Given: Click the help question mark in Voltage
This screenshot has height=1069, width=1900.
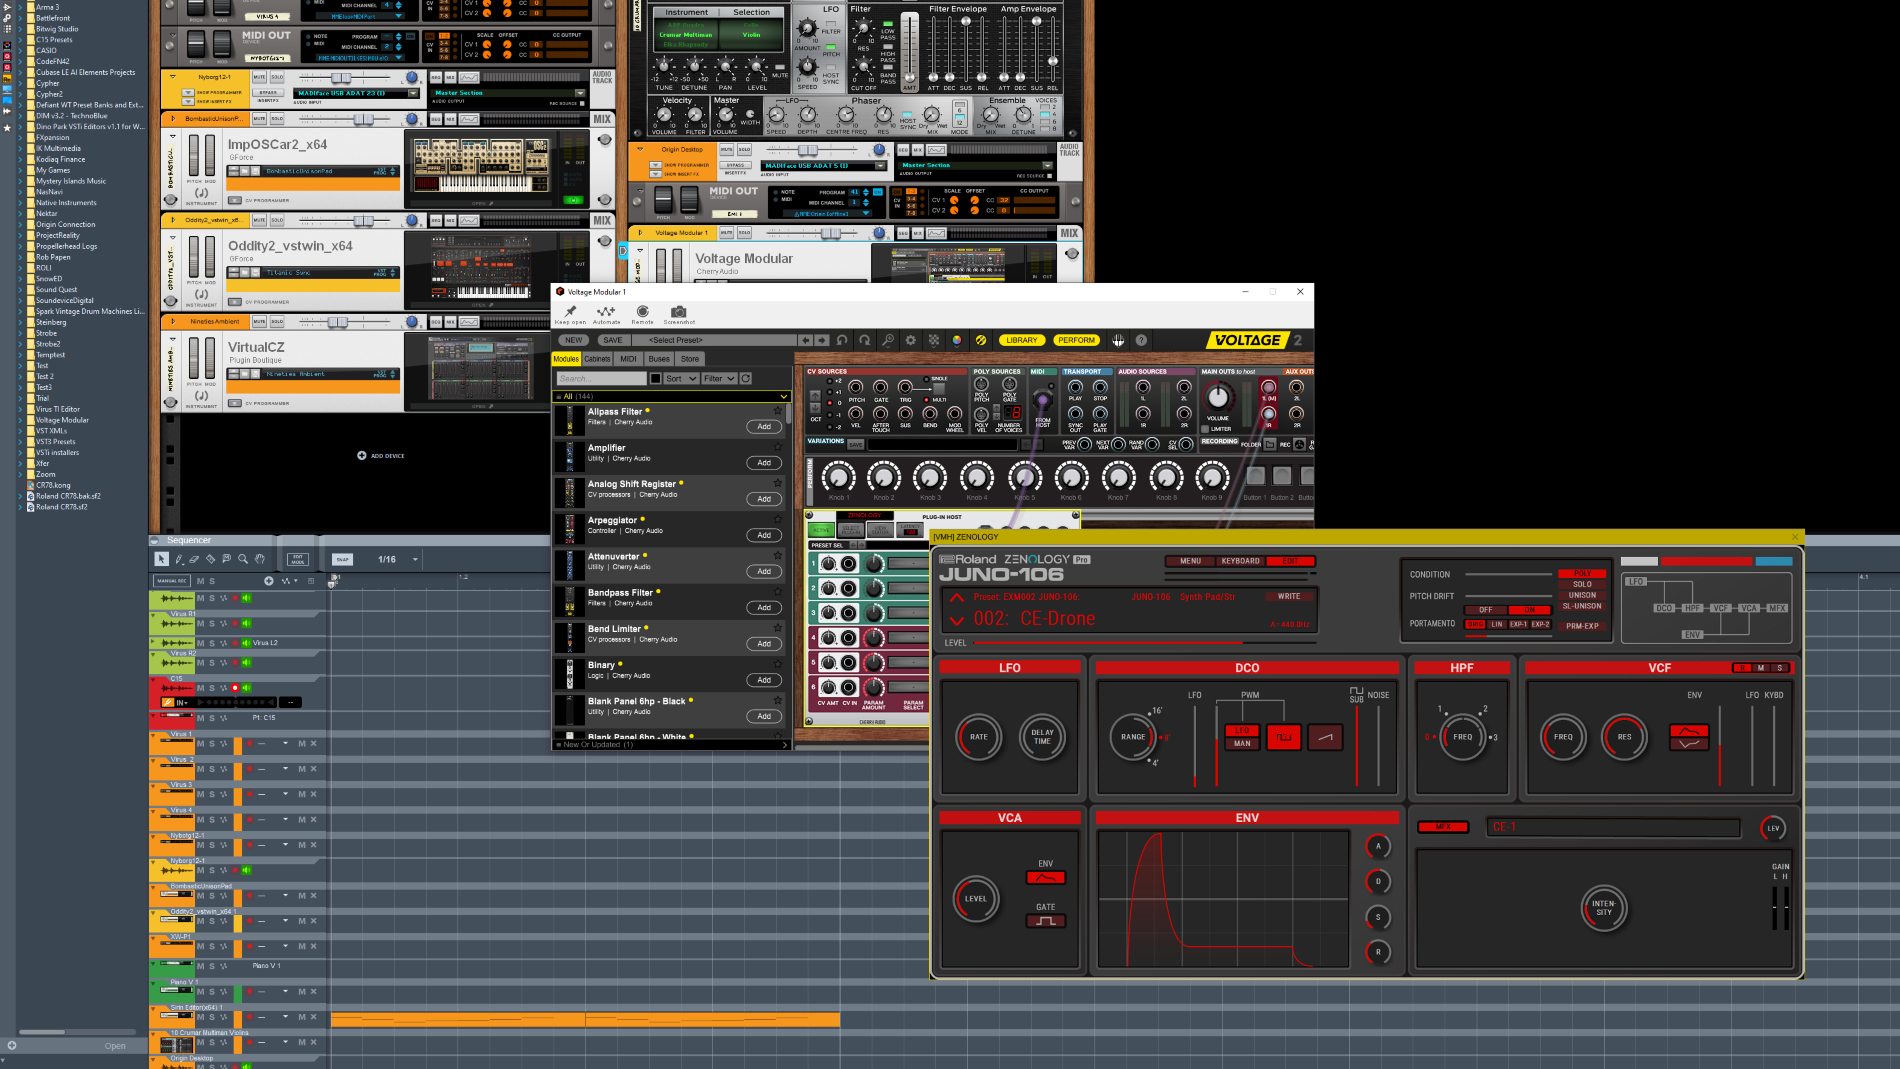Looking at the screenshot, I should [1141, 340].
